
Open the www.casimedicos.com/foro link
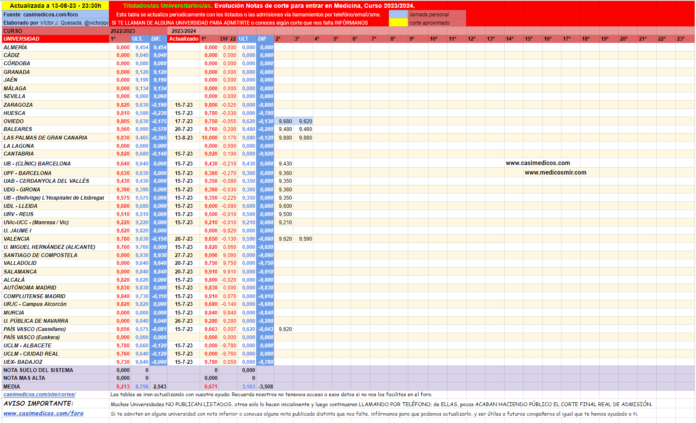click(x=44, y=413)
